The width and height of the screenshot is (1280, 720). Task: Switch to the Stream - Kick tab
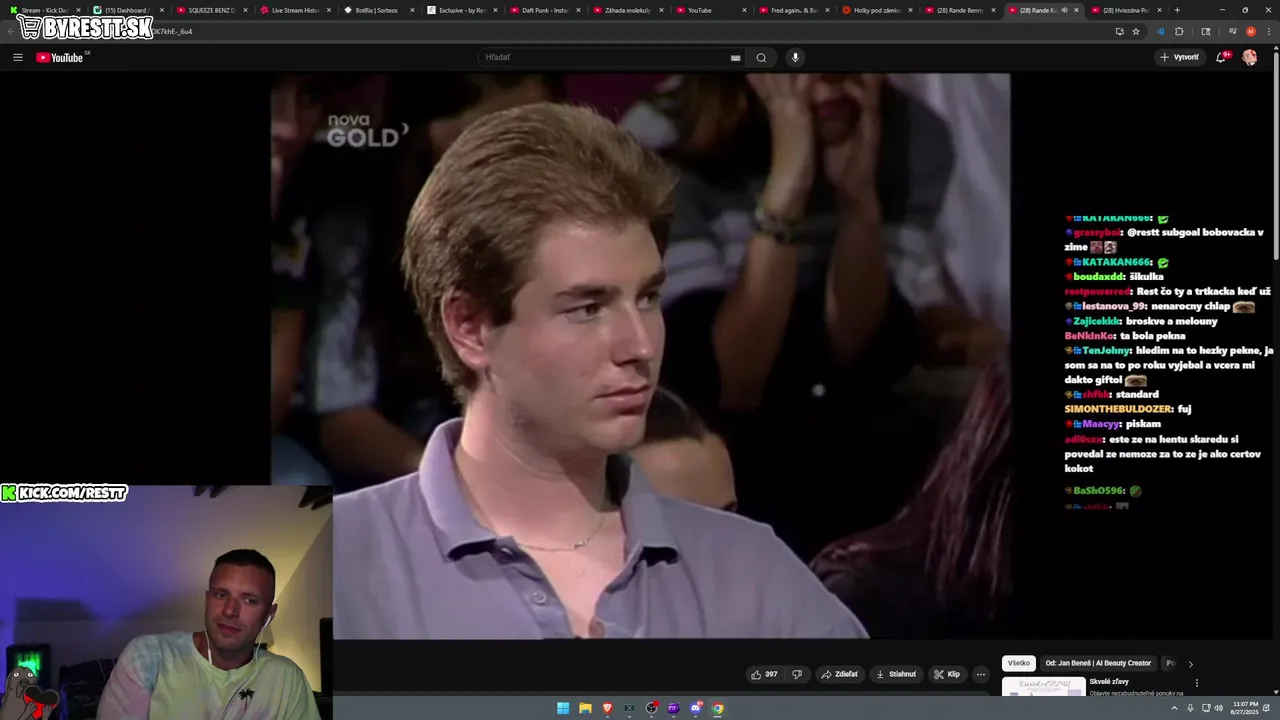[46, 10]
